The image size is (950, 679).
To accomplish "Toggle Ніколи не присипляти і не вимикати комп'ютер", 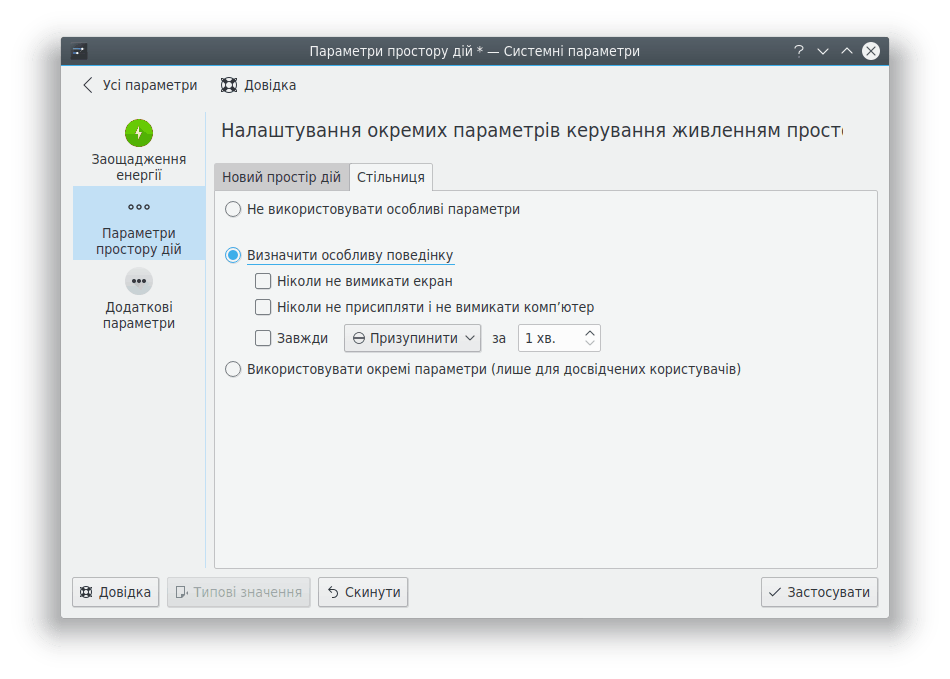I will point(263,307).
